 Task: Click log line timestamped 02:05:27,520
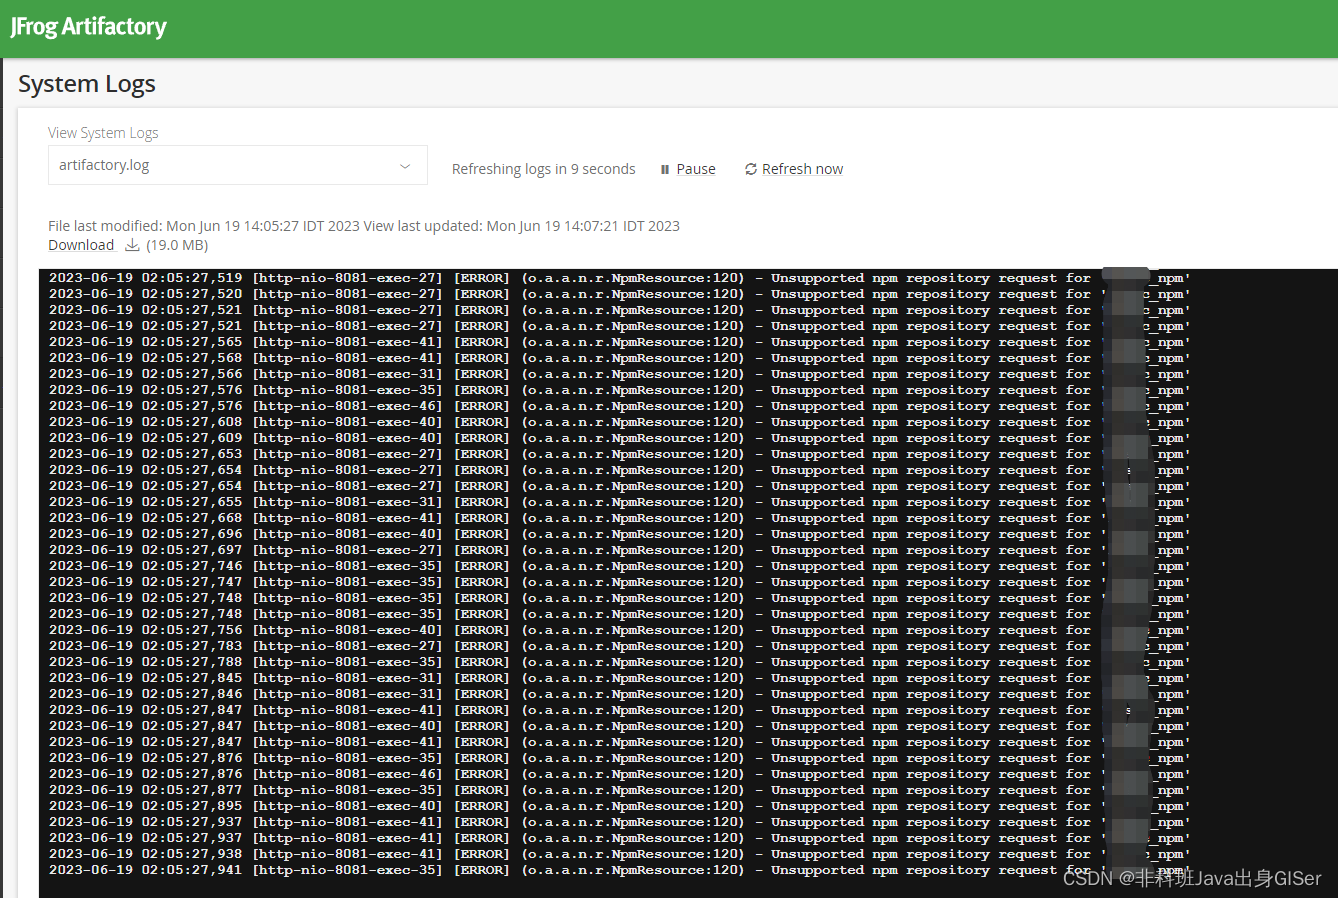pos(620,294)
